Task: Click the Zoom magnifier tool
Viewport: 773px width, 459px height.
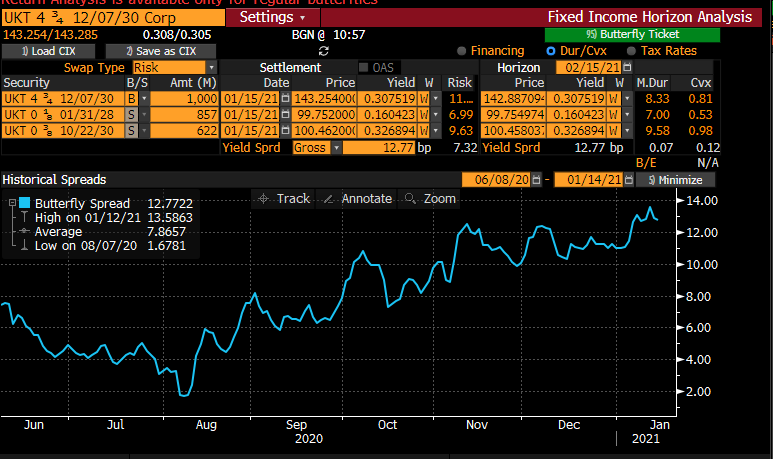Action: point(429,199)
